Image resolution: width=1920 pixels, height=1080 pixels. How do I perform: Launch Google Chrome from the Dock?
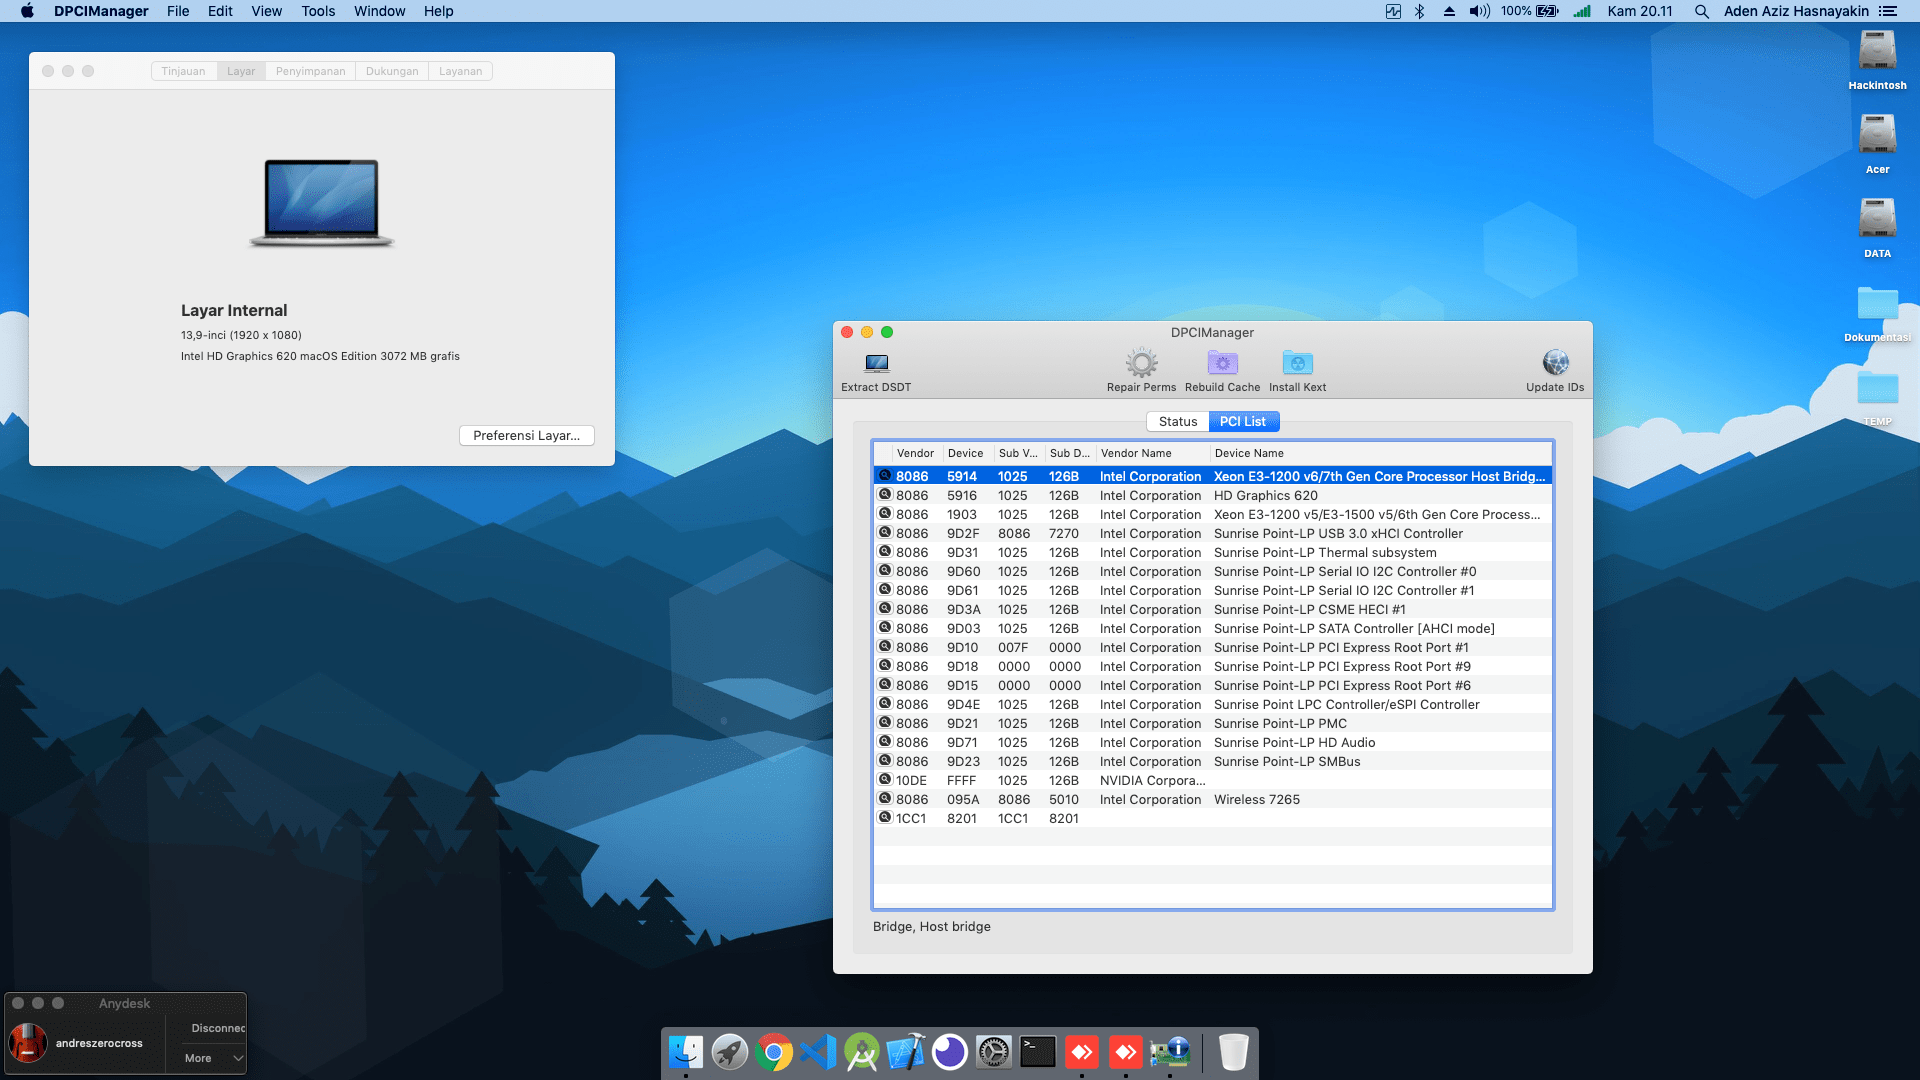point(774,1052)
